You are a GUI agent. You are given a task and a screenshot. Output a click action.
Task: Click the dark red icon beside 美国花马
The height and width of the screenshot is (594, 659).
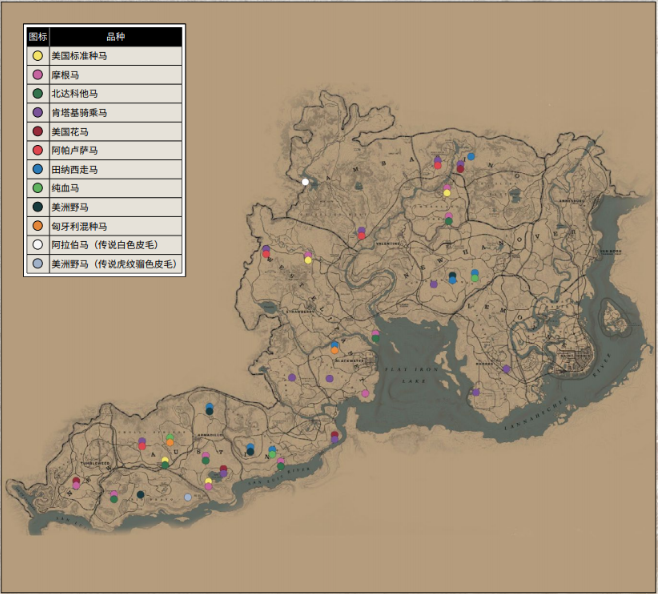[x=37, y=132]
